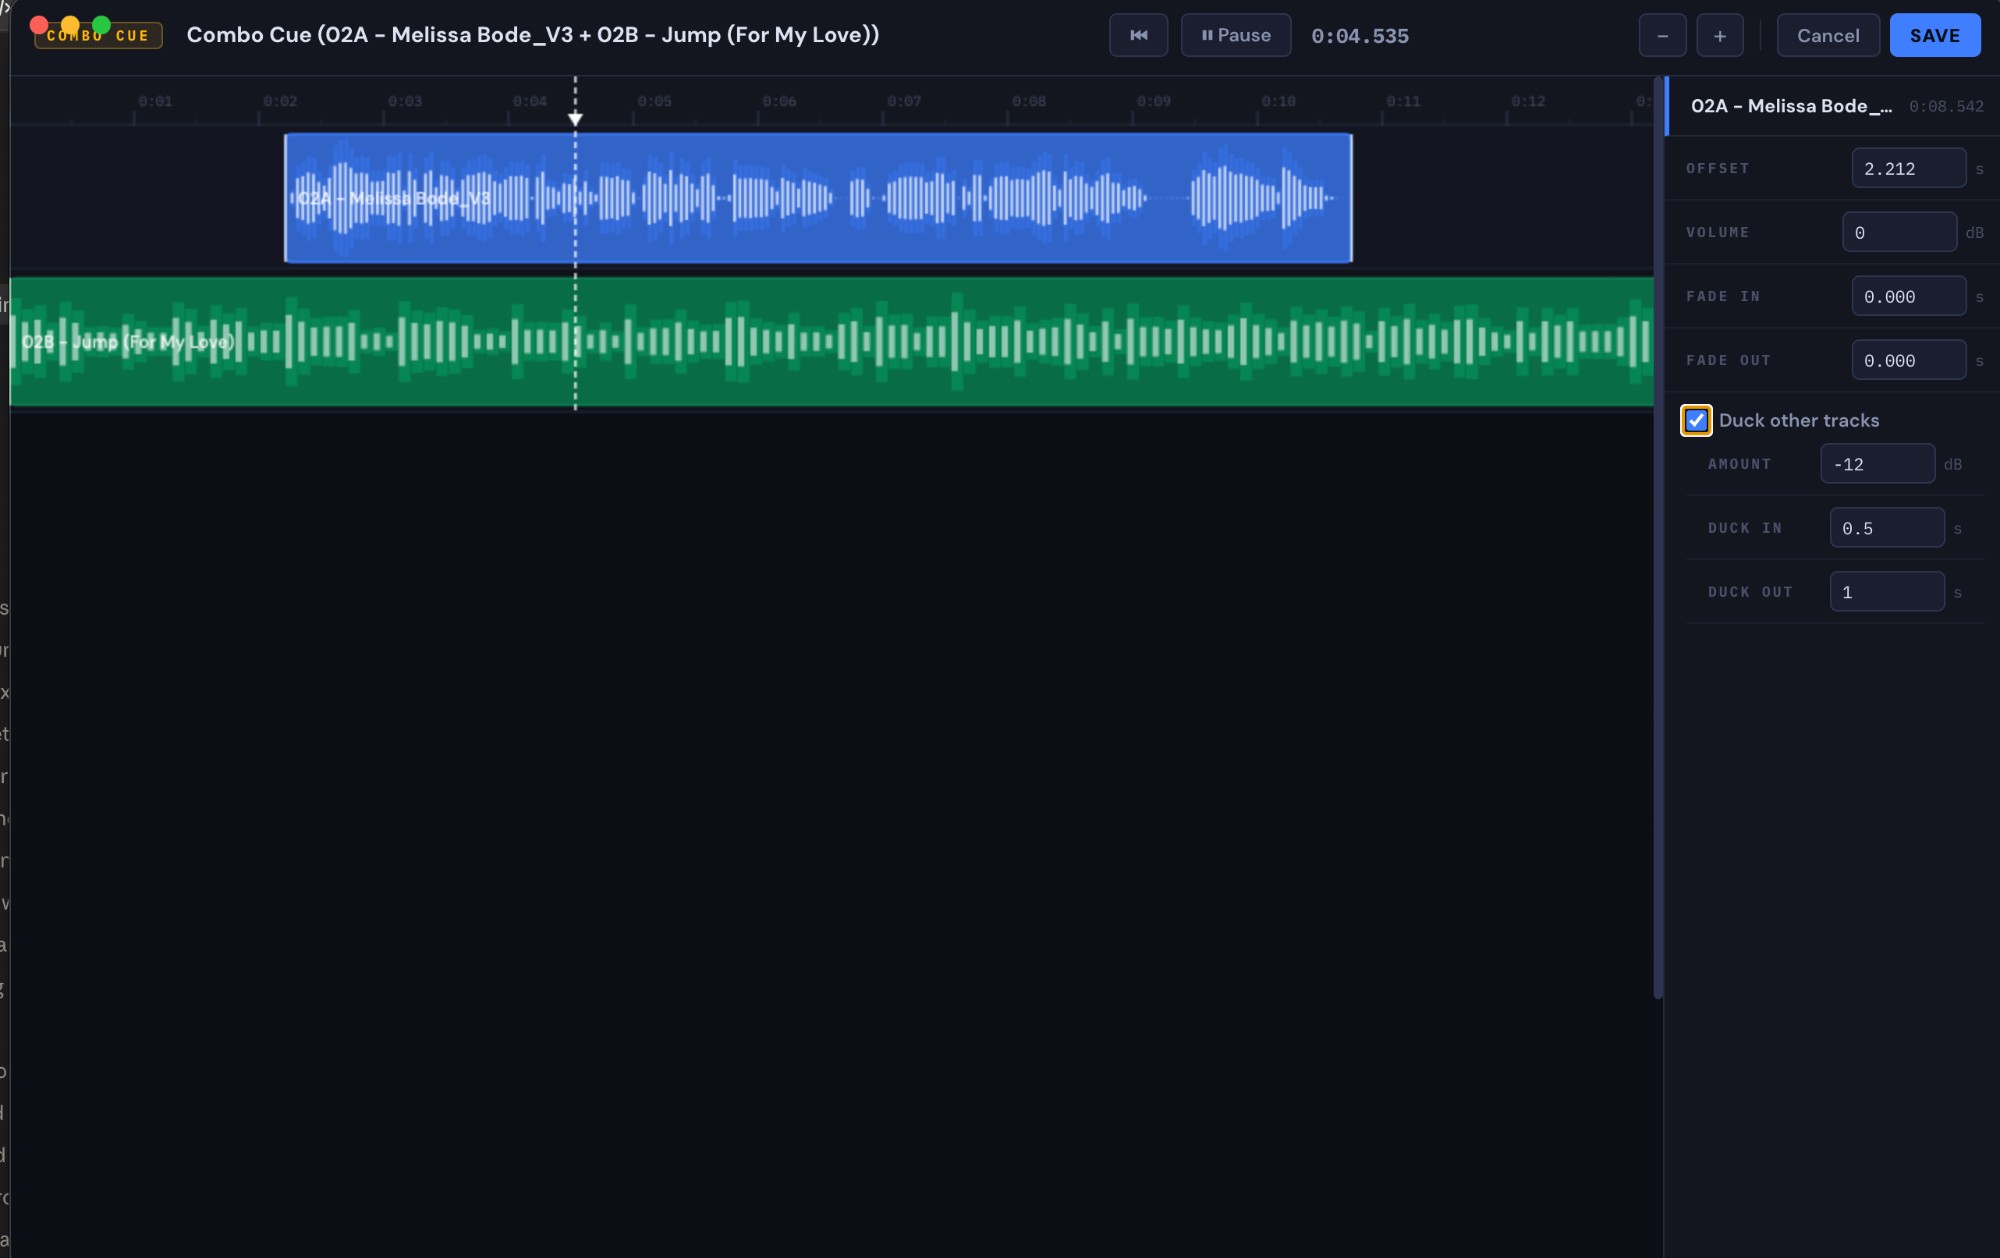
Task: Click the 02A - Melissa Bode inspector title
Action: point(1790,106)
